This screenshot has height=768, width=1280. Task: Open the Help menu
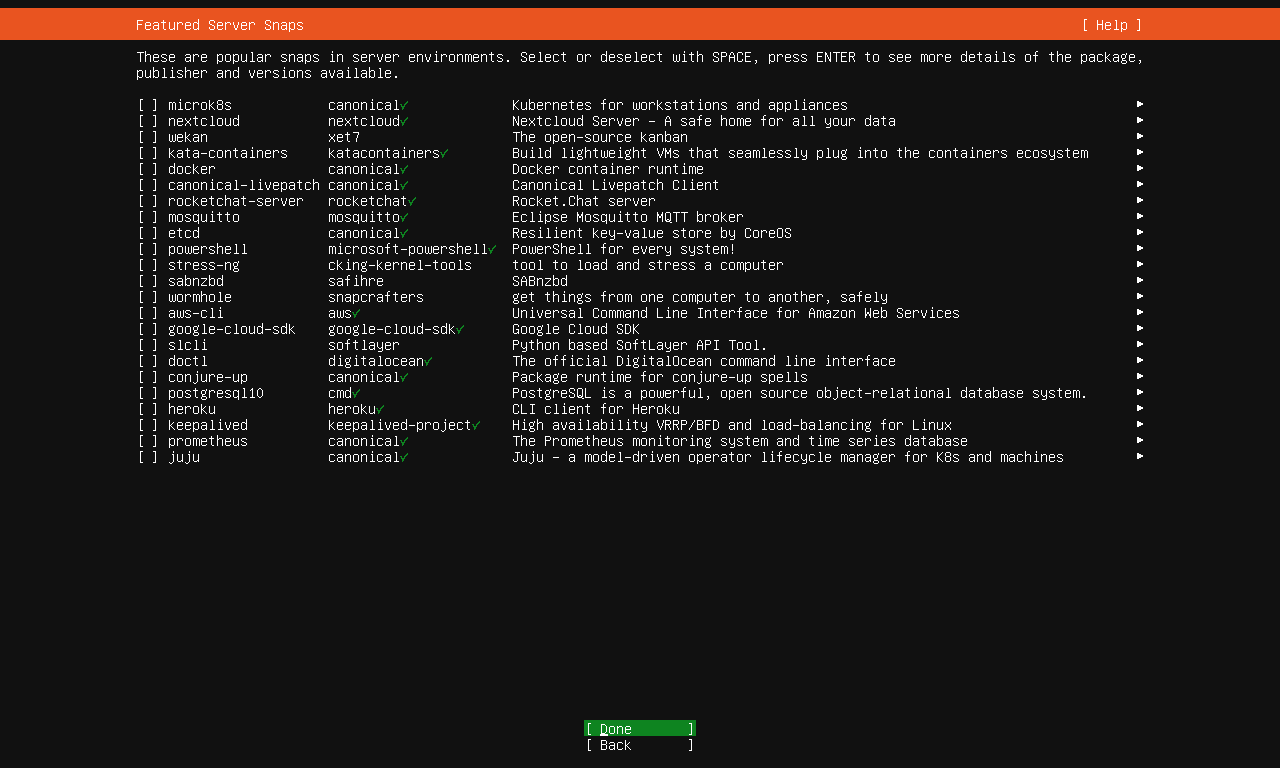(1110, 25)
